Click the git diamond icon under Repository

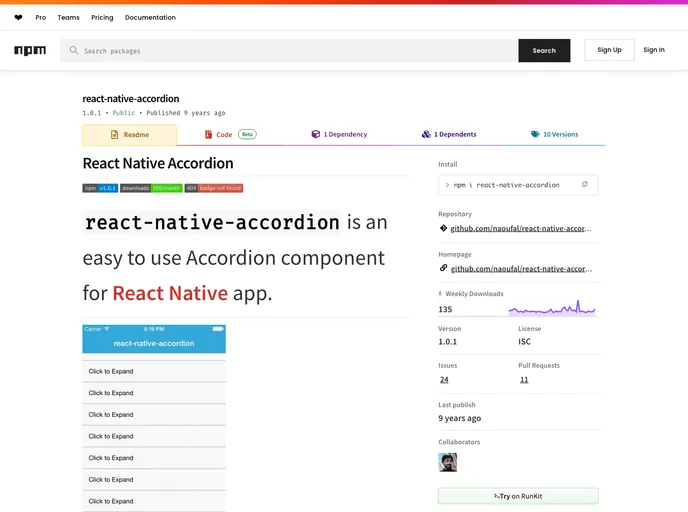(443, 228)
